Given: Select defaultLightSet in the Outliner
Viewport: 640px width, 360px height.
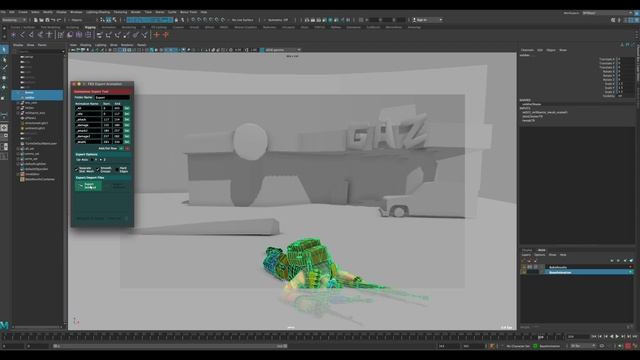Looking at the screenshot, I should [36, 164].
